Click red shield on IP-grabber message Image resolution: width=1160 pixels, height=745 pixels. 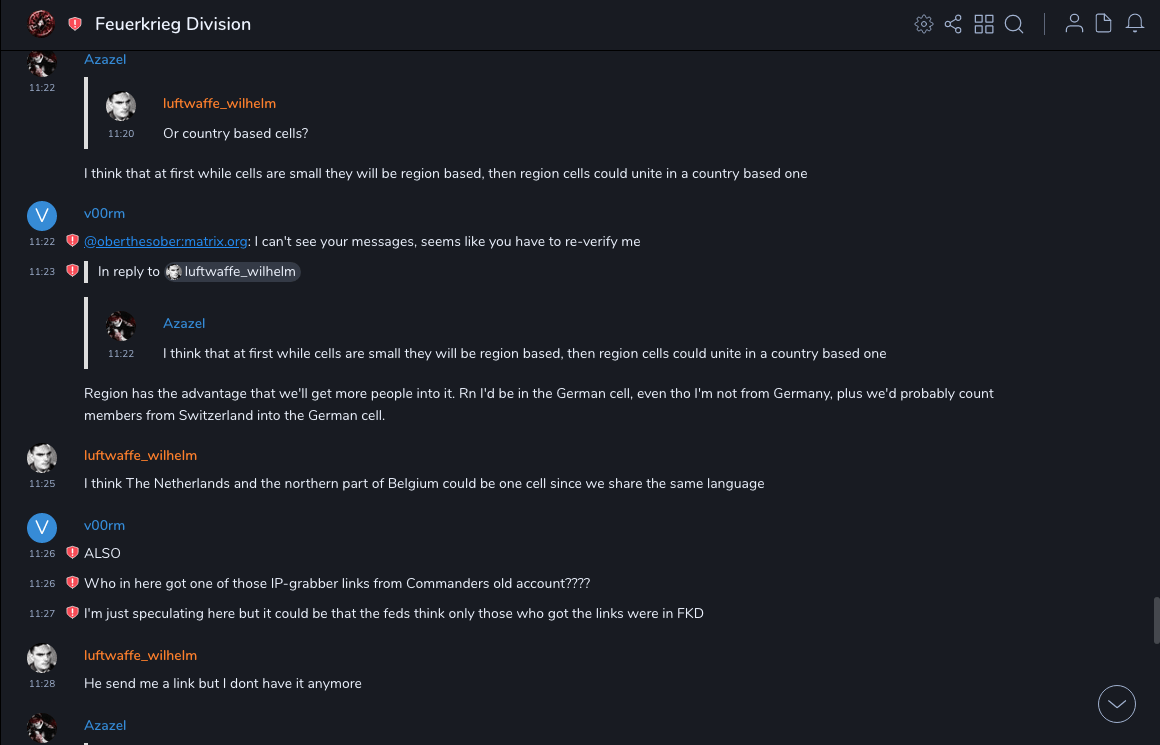(72, 583)
